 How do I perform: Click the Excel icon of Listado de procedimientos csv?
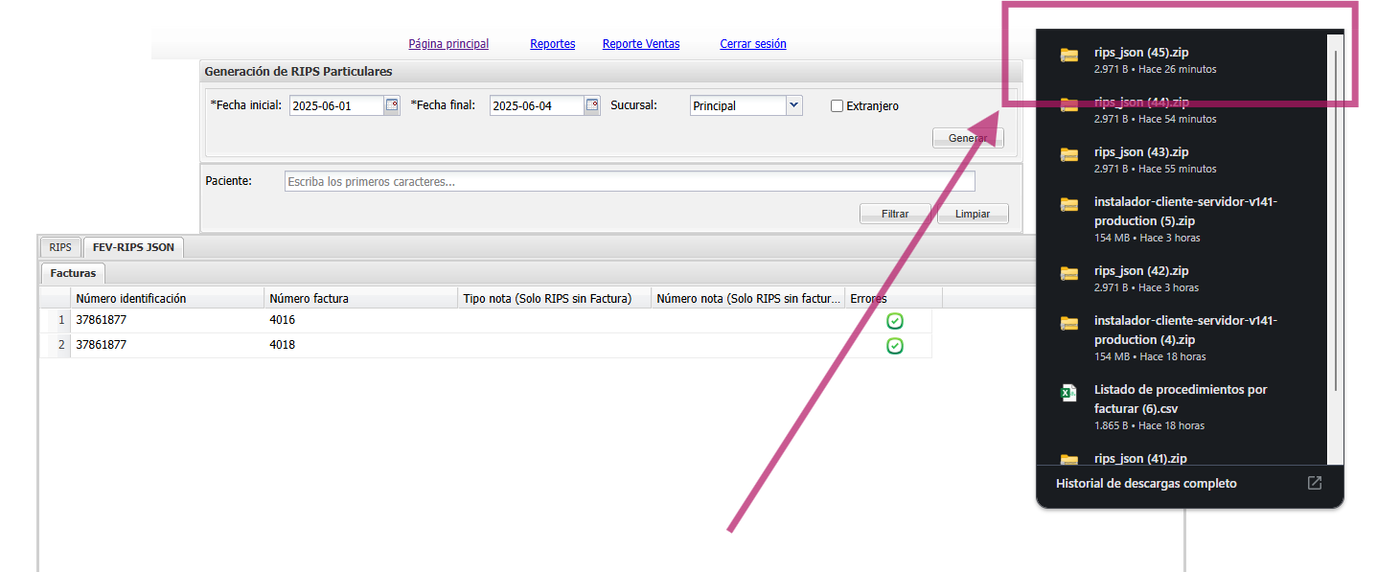pyautogui.click(x=1069, y=393)
